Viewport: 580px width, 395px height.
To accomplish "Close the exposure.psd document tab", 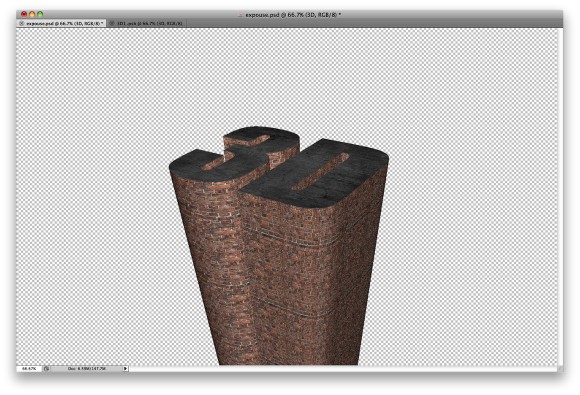I will (21, 23).
